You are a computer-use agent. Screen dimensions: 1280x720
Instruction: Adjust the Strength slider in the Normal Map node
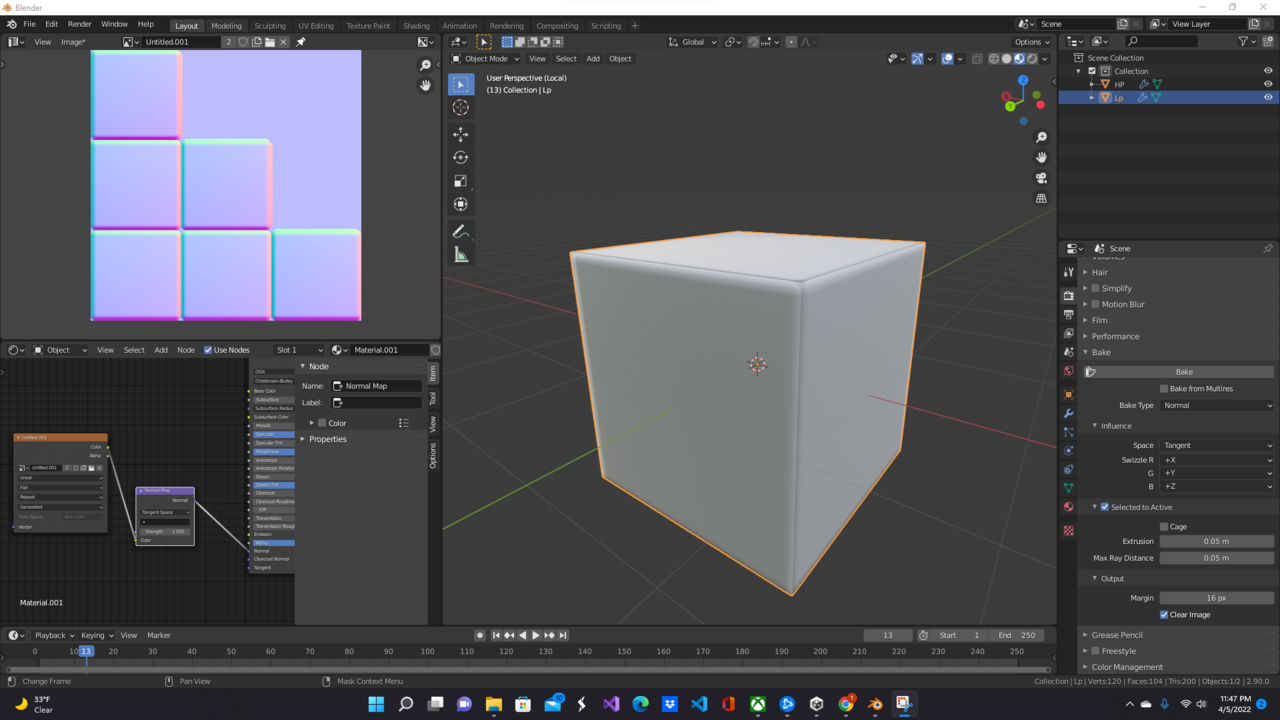[163, 531]
